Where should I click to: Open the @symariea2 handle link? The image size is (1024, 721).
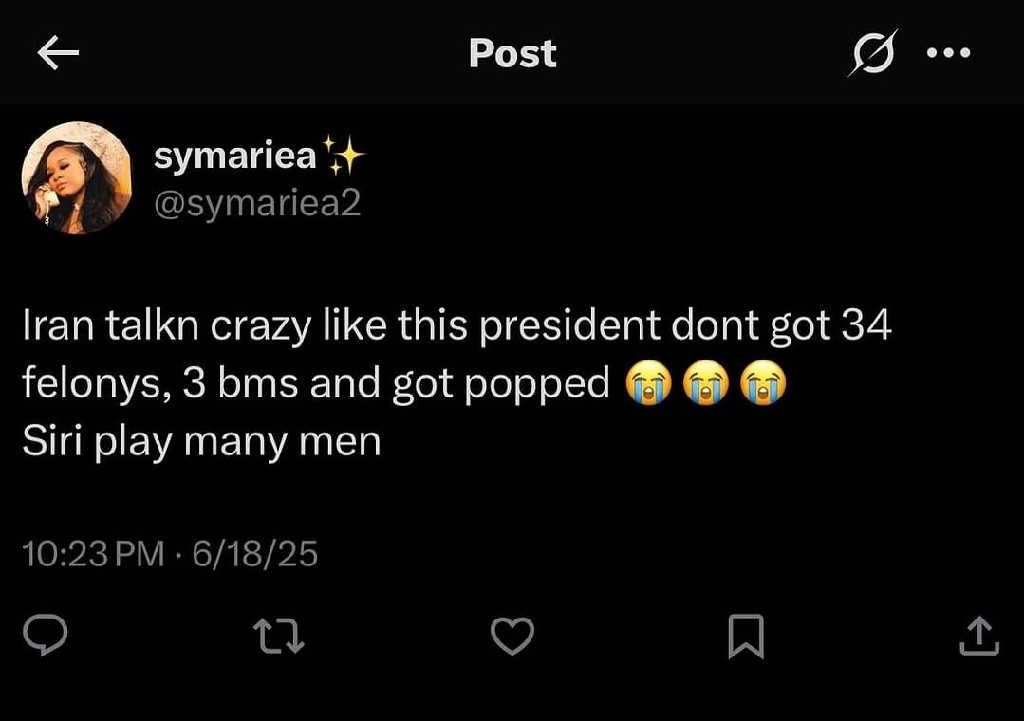(257, 203)
